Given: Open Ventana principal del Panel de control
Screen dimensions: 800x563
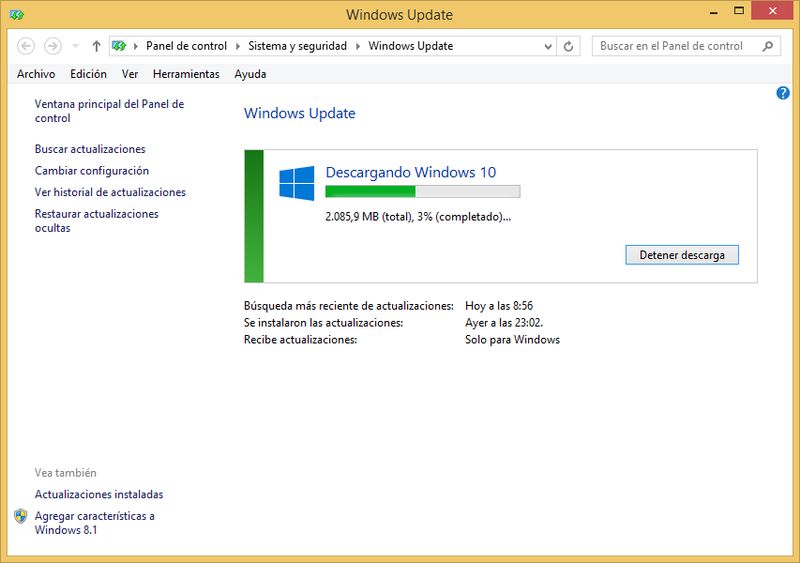Looking at the screenshot, I should (x=109, y=111).
